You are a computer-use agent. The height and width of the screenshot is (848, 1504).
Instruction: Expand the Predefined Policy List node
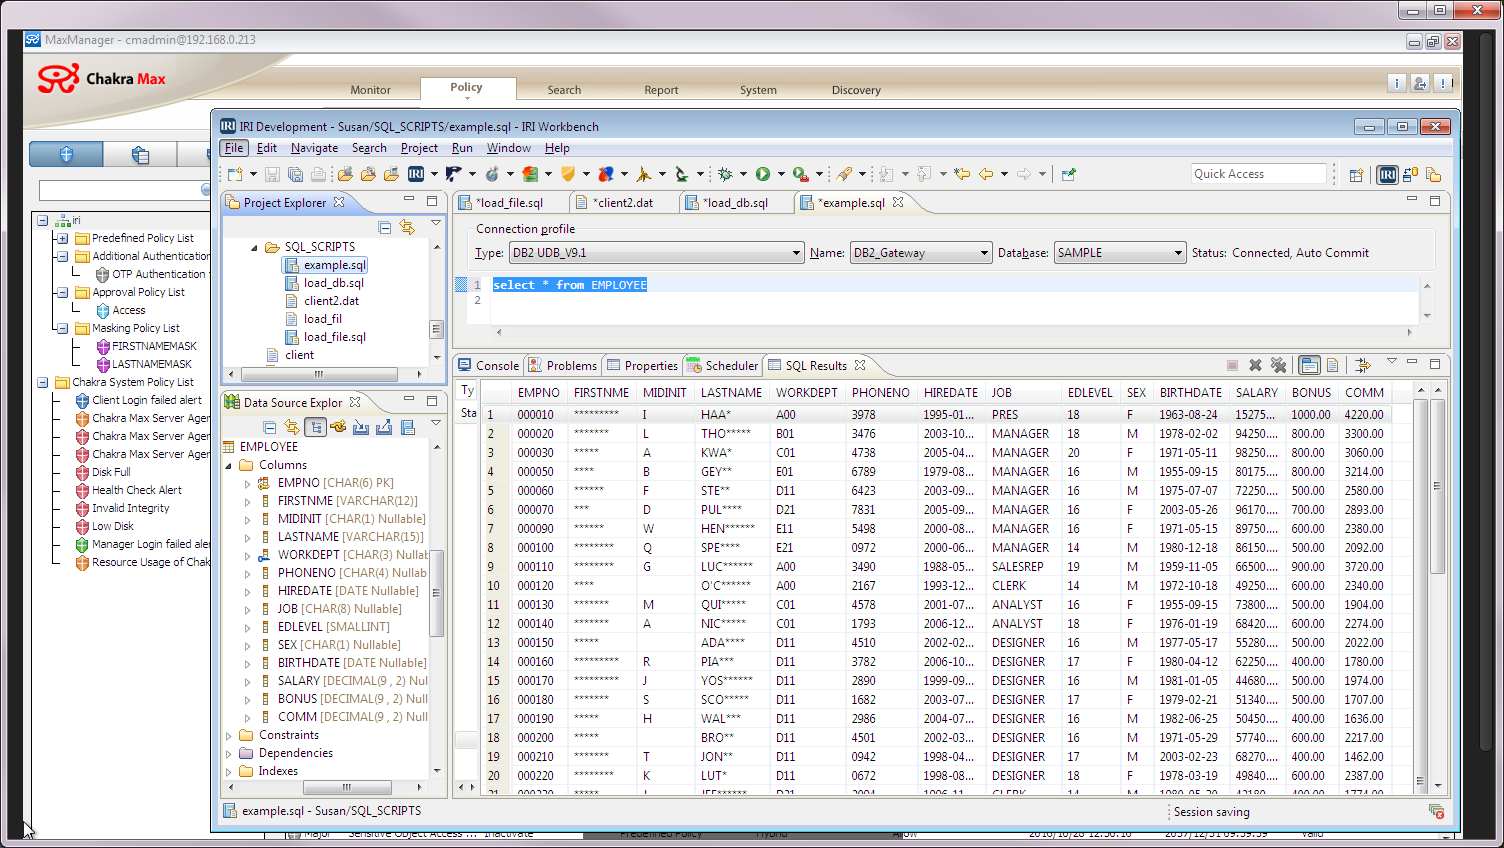(62, 239)
